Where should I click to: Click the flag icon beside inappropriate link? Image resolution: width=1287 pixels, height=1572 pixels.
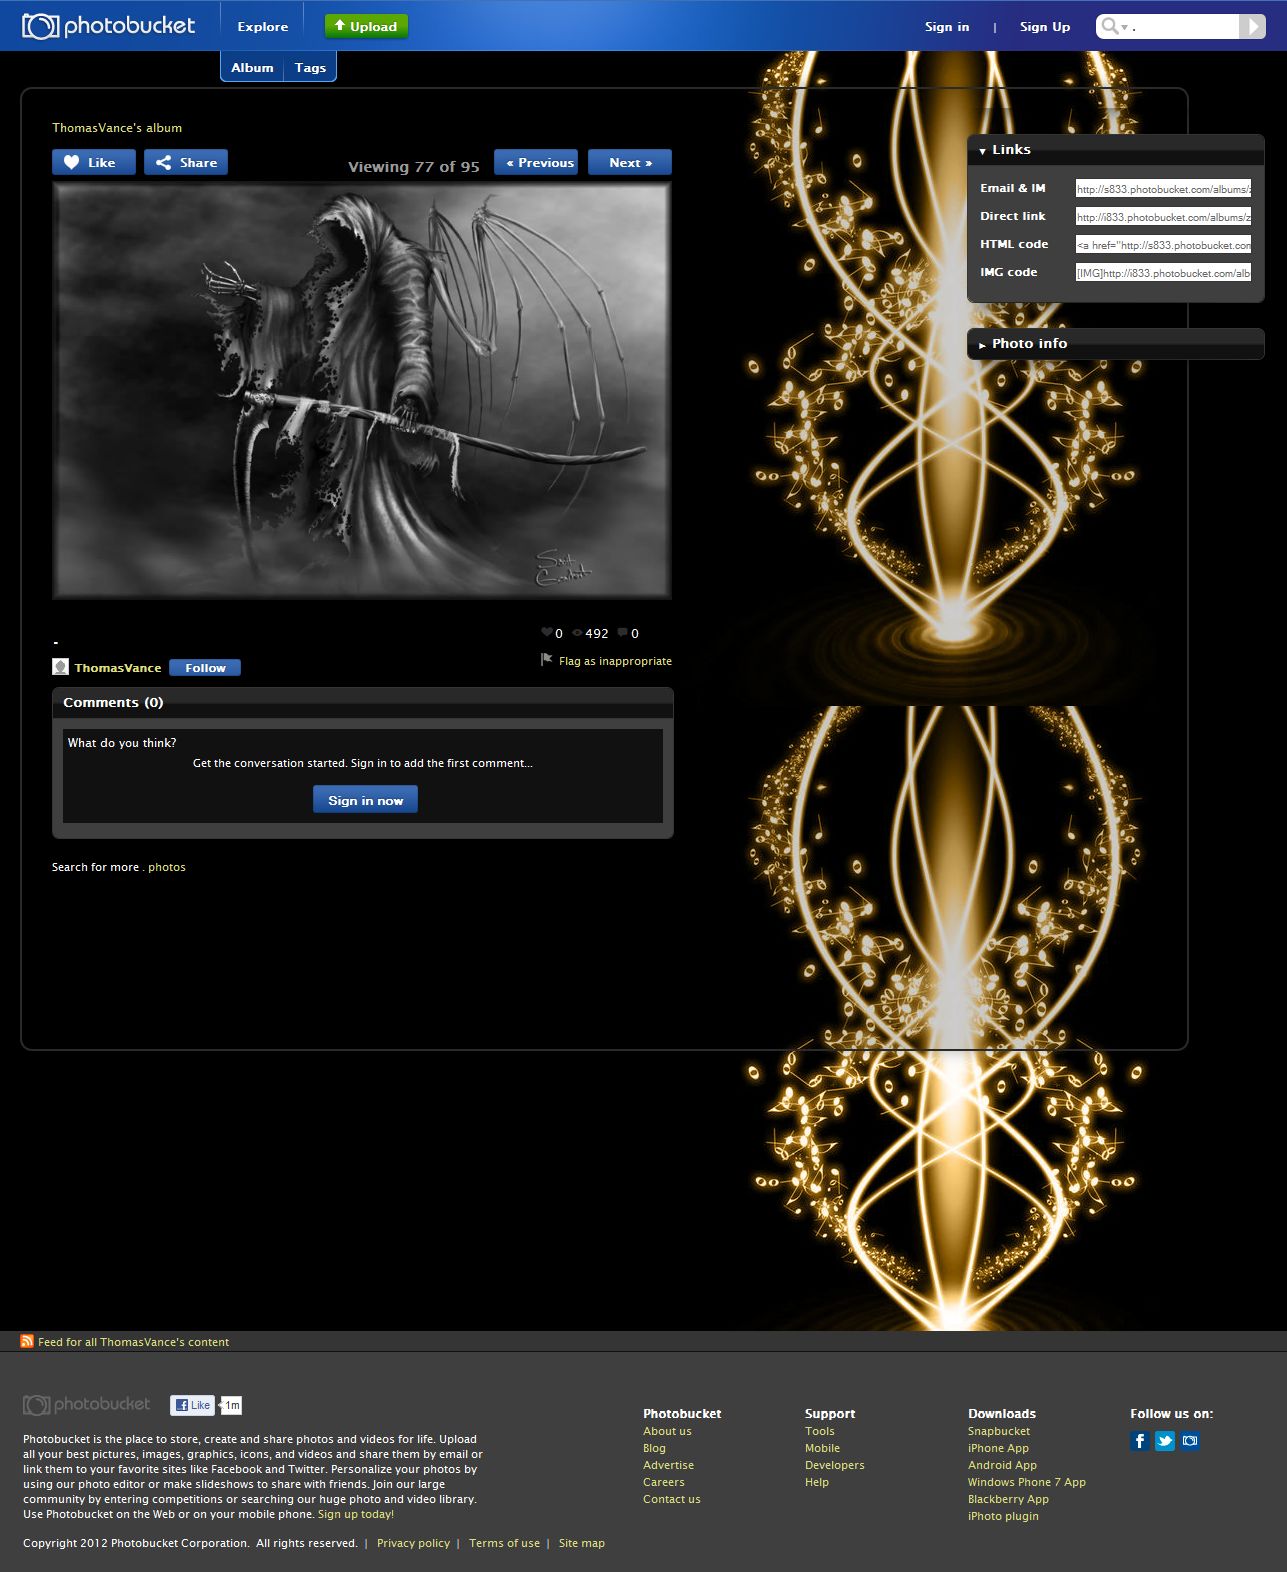[x=546, y=660]
